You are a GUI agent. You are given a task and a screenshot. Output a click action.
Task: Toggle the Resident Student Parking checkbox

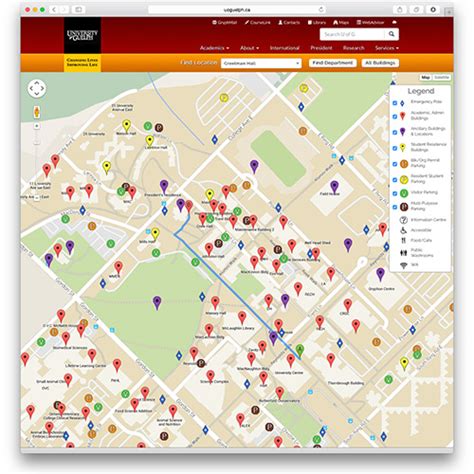pos(395,180)
